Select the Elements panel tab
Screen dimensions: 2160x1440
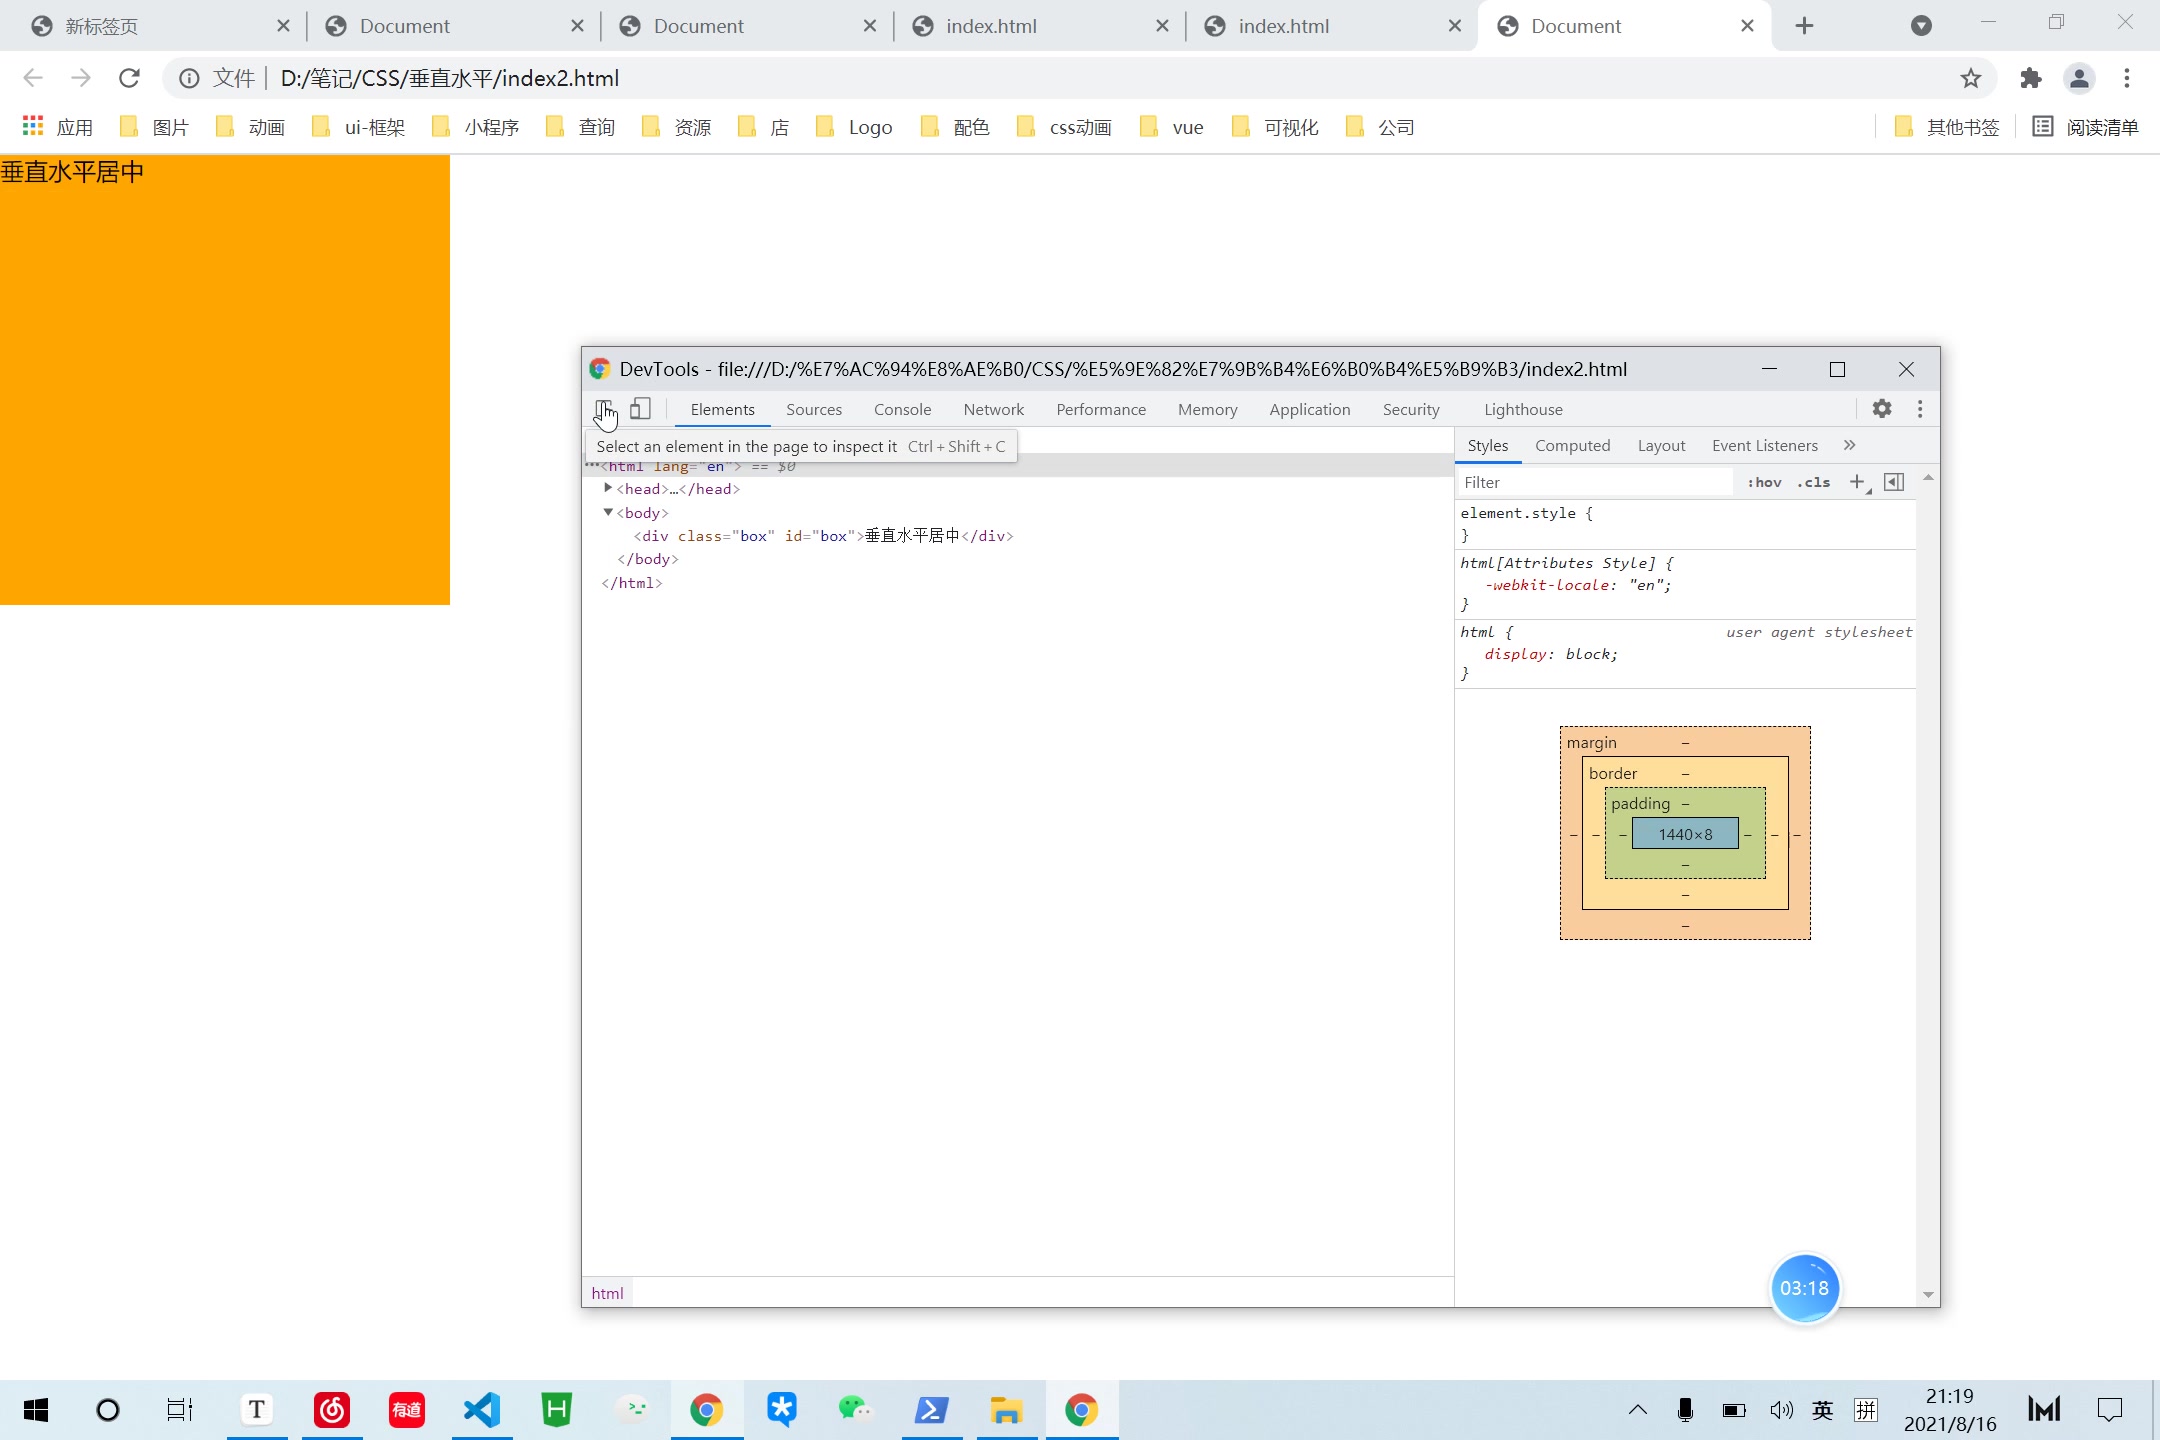click(722, 409)
